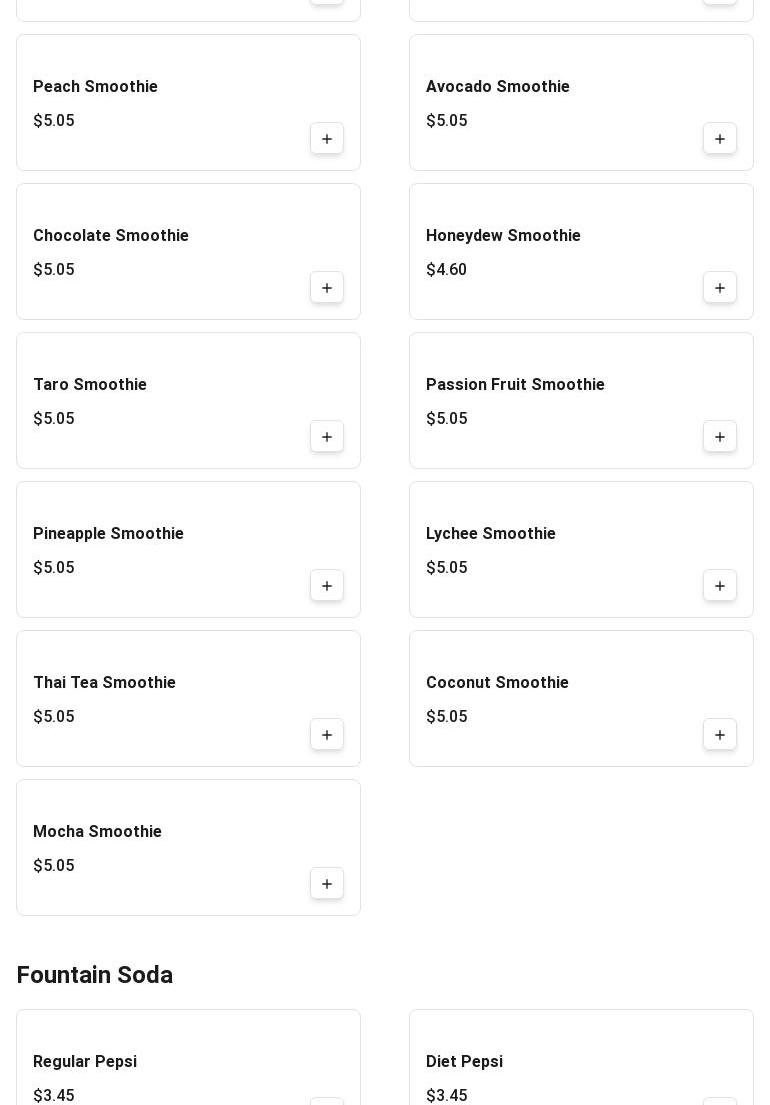
Task: Select the Passion Fruit Smoothie title
Action: coord(515,385)
